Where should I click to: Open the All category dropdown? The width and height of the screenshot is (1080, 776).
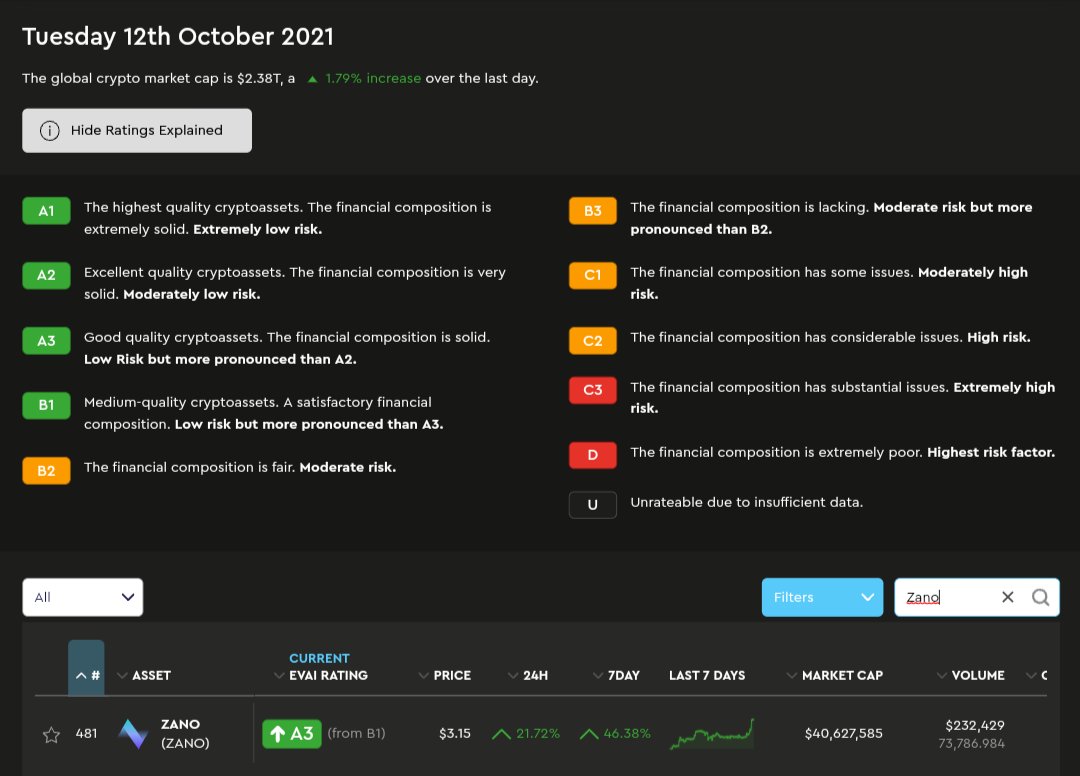(x=82, y=597)
